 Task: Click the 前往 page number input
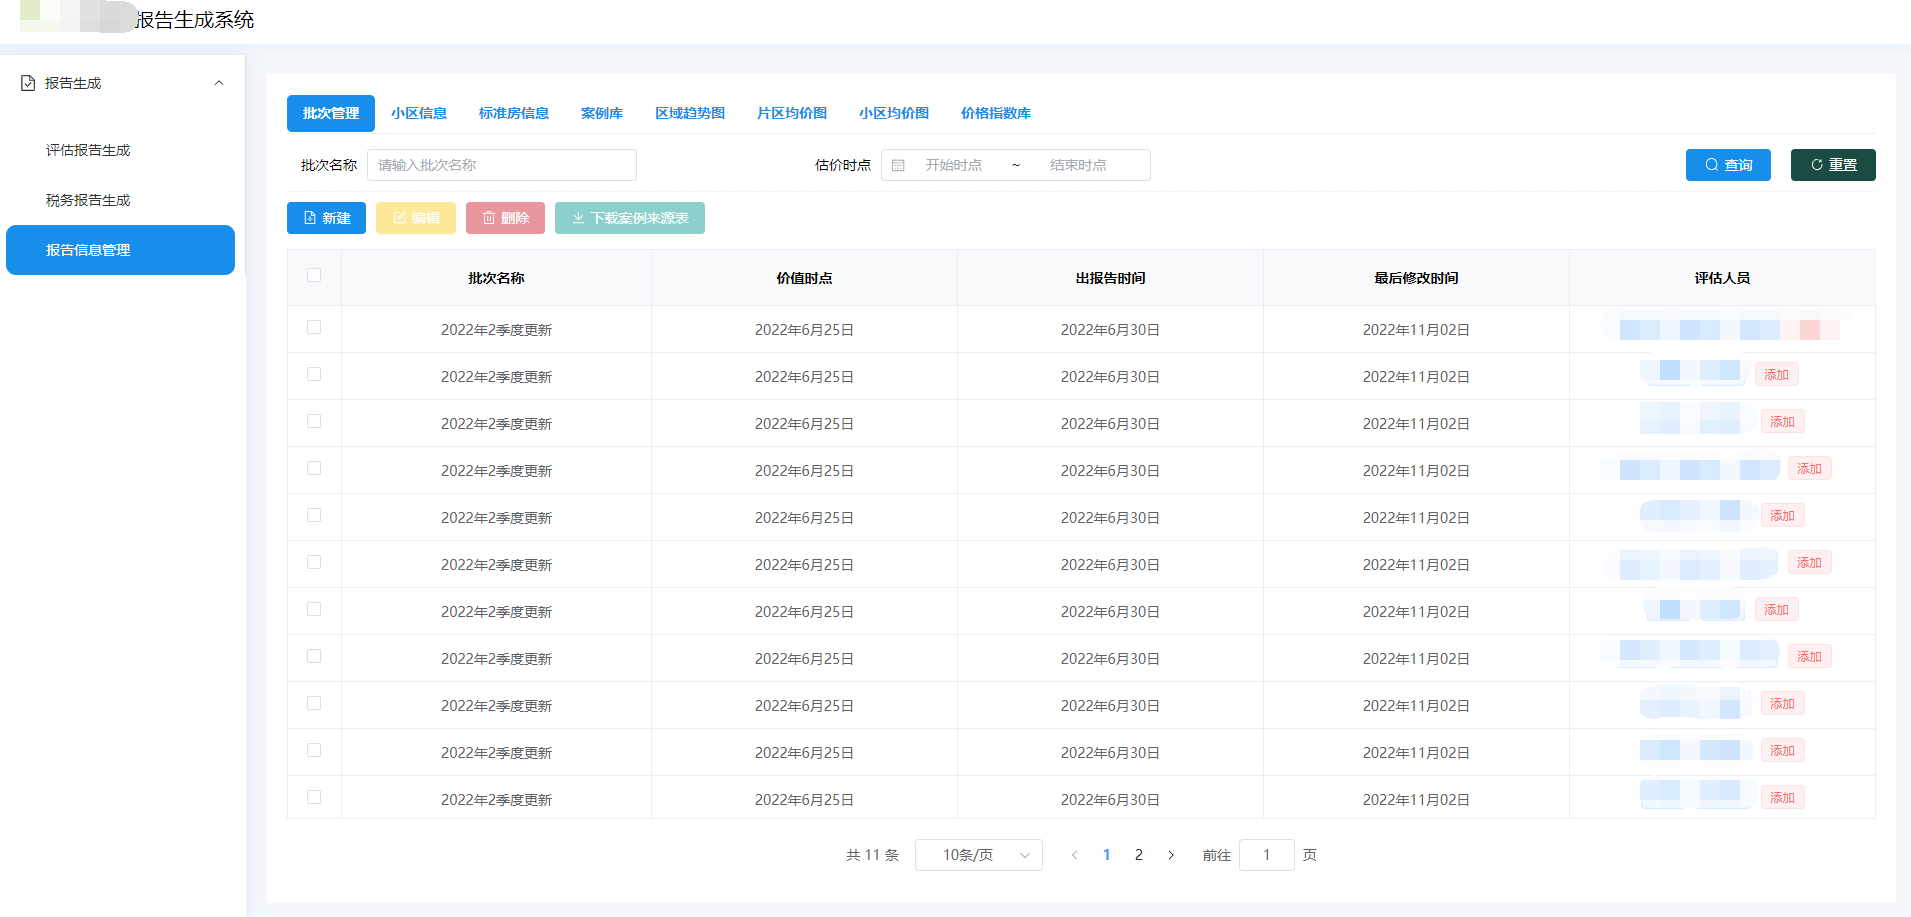point(1267,855)
